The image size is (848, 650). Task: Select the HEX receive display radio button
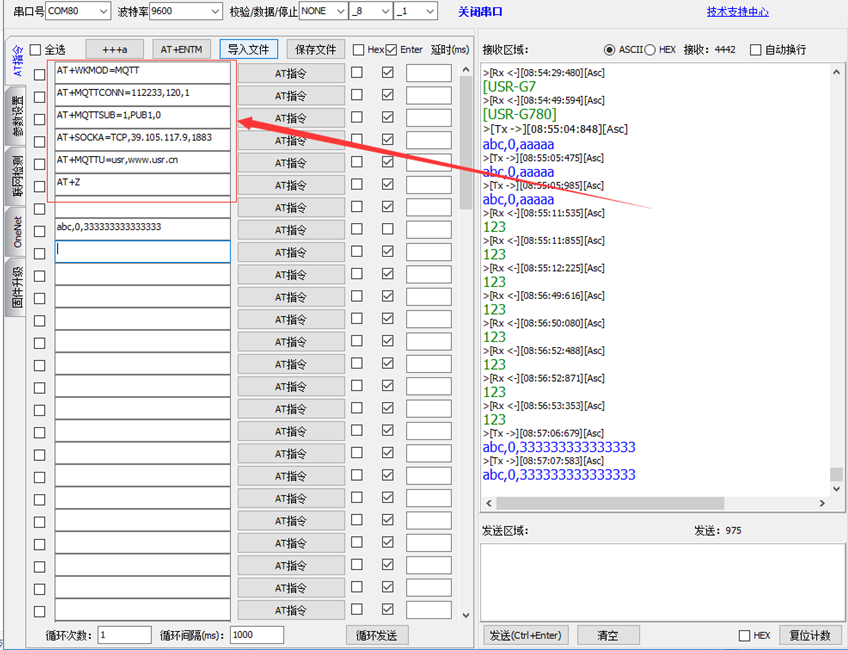[650, 50]
